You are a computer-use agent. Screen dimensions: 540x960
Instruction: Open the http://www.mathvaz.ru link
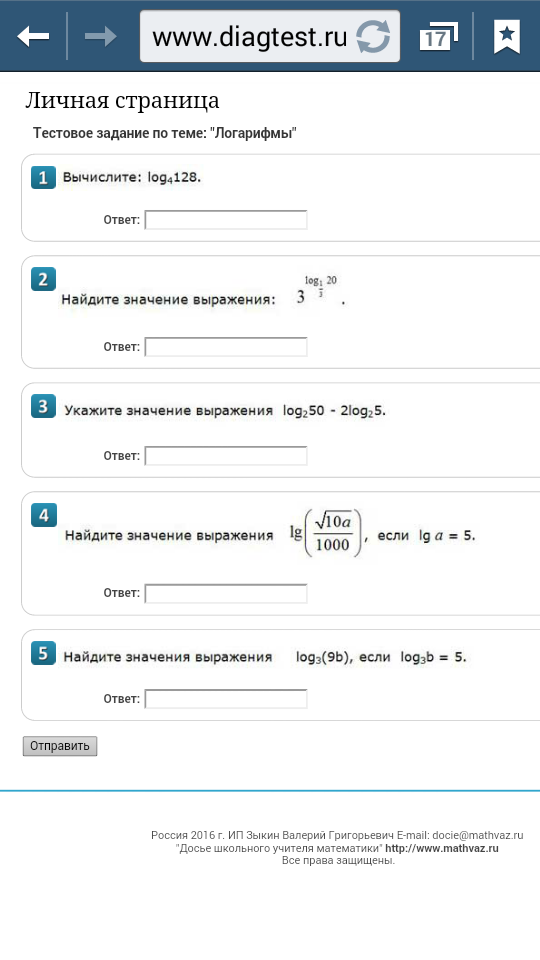pos(442,849)
